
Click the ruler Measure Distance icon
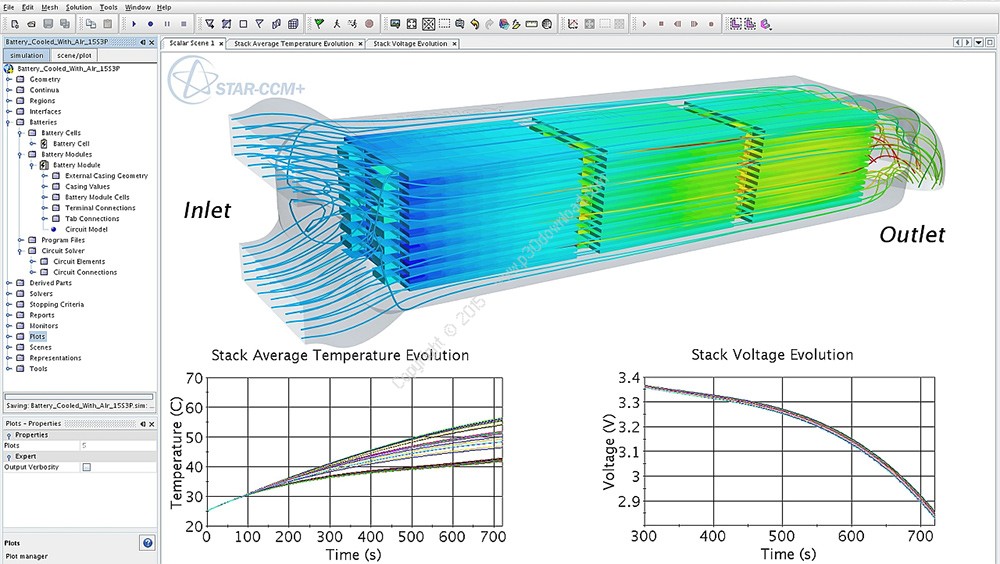tap(531, 24)
